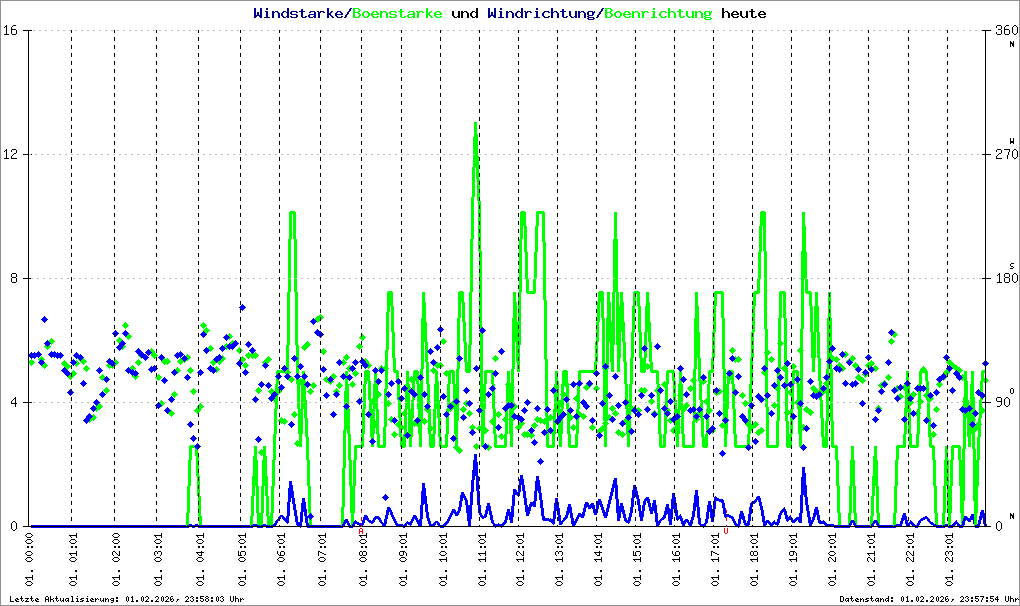Click the '01. 02:00' time label

[116, 560]
